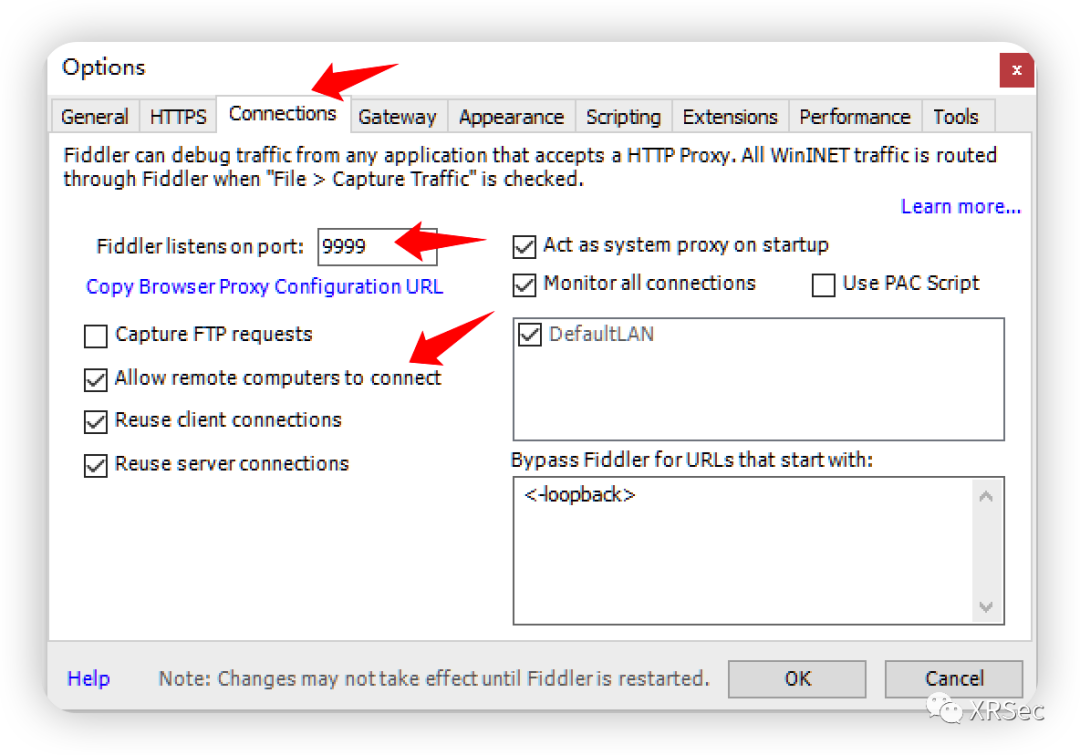This screenshot has height=755, width=1080.
Task: Enable Capture FTP requests checkbox
Action: point(96,336)
